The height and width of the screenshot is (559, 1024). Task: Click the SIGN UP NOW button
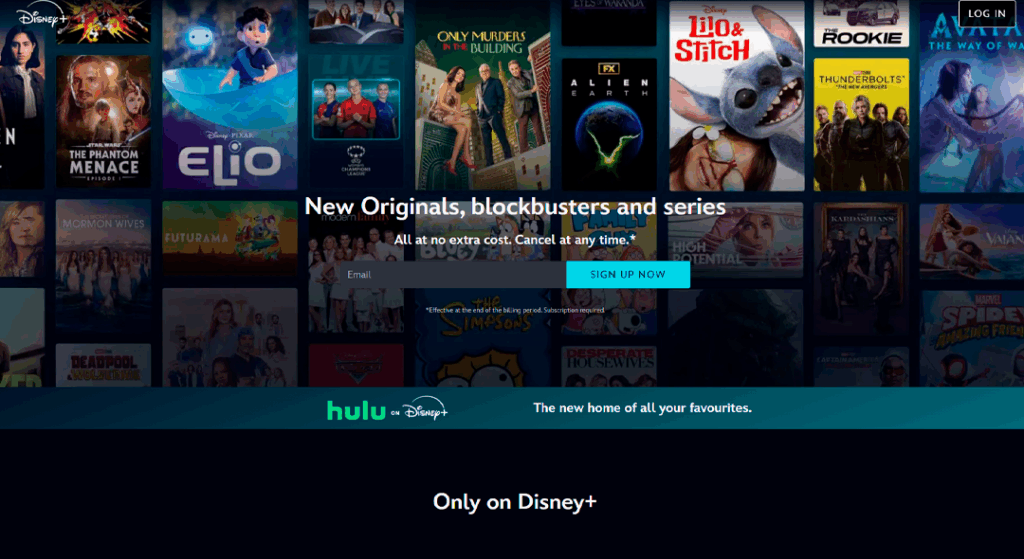(x=628, y=274)
